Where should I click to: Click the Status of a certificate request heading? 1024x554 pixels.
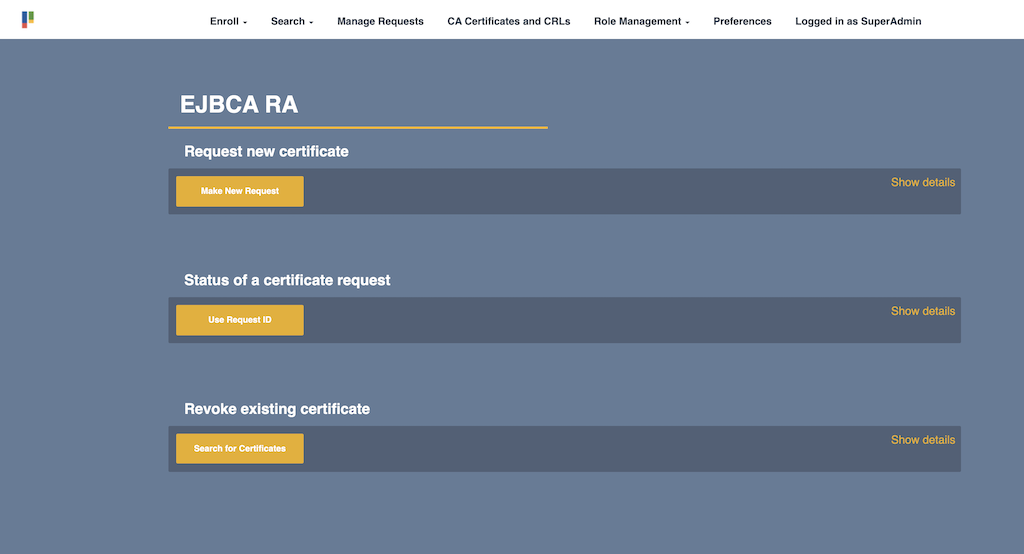click(287, 281)
